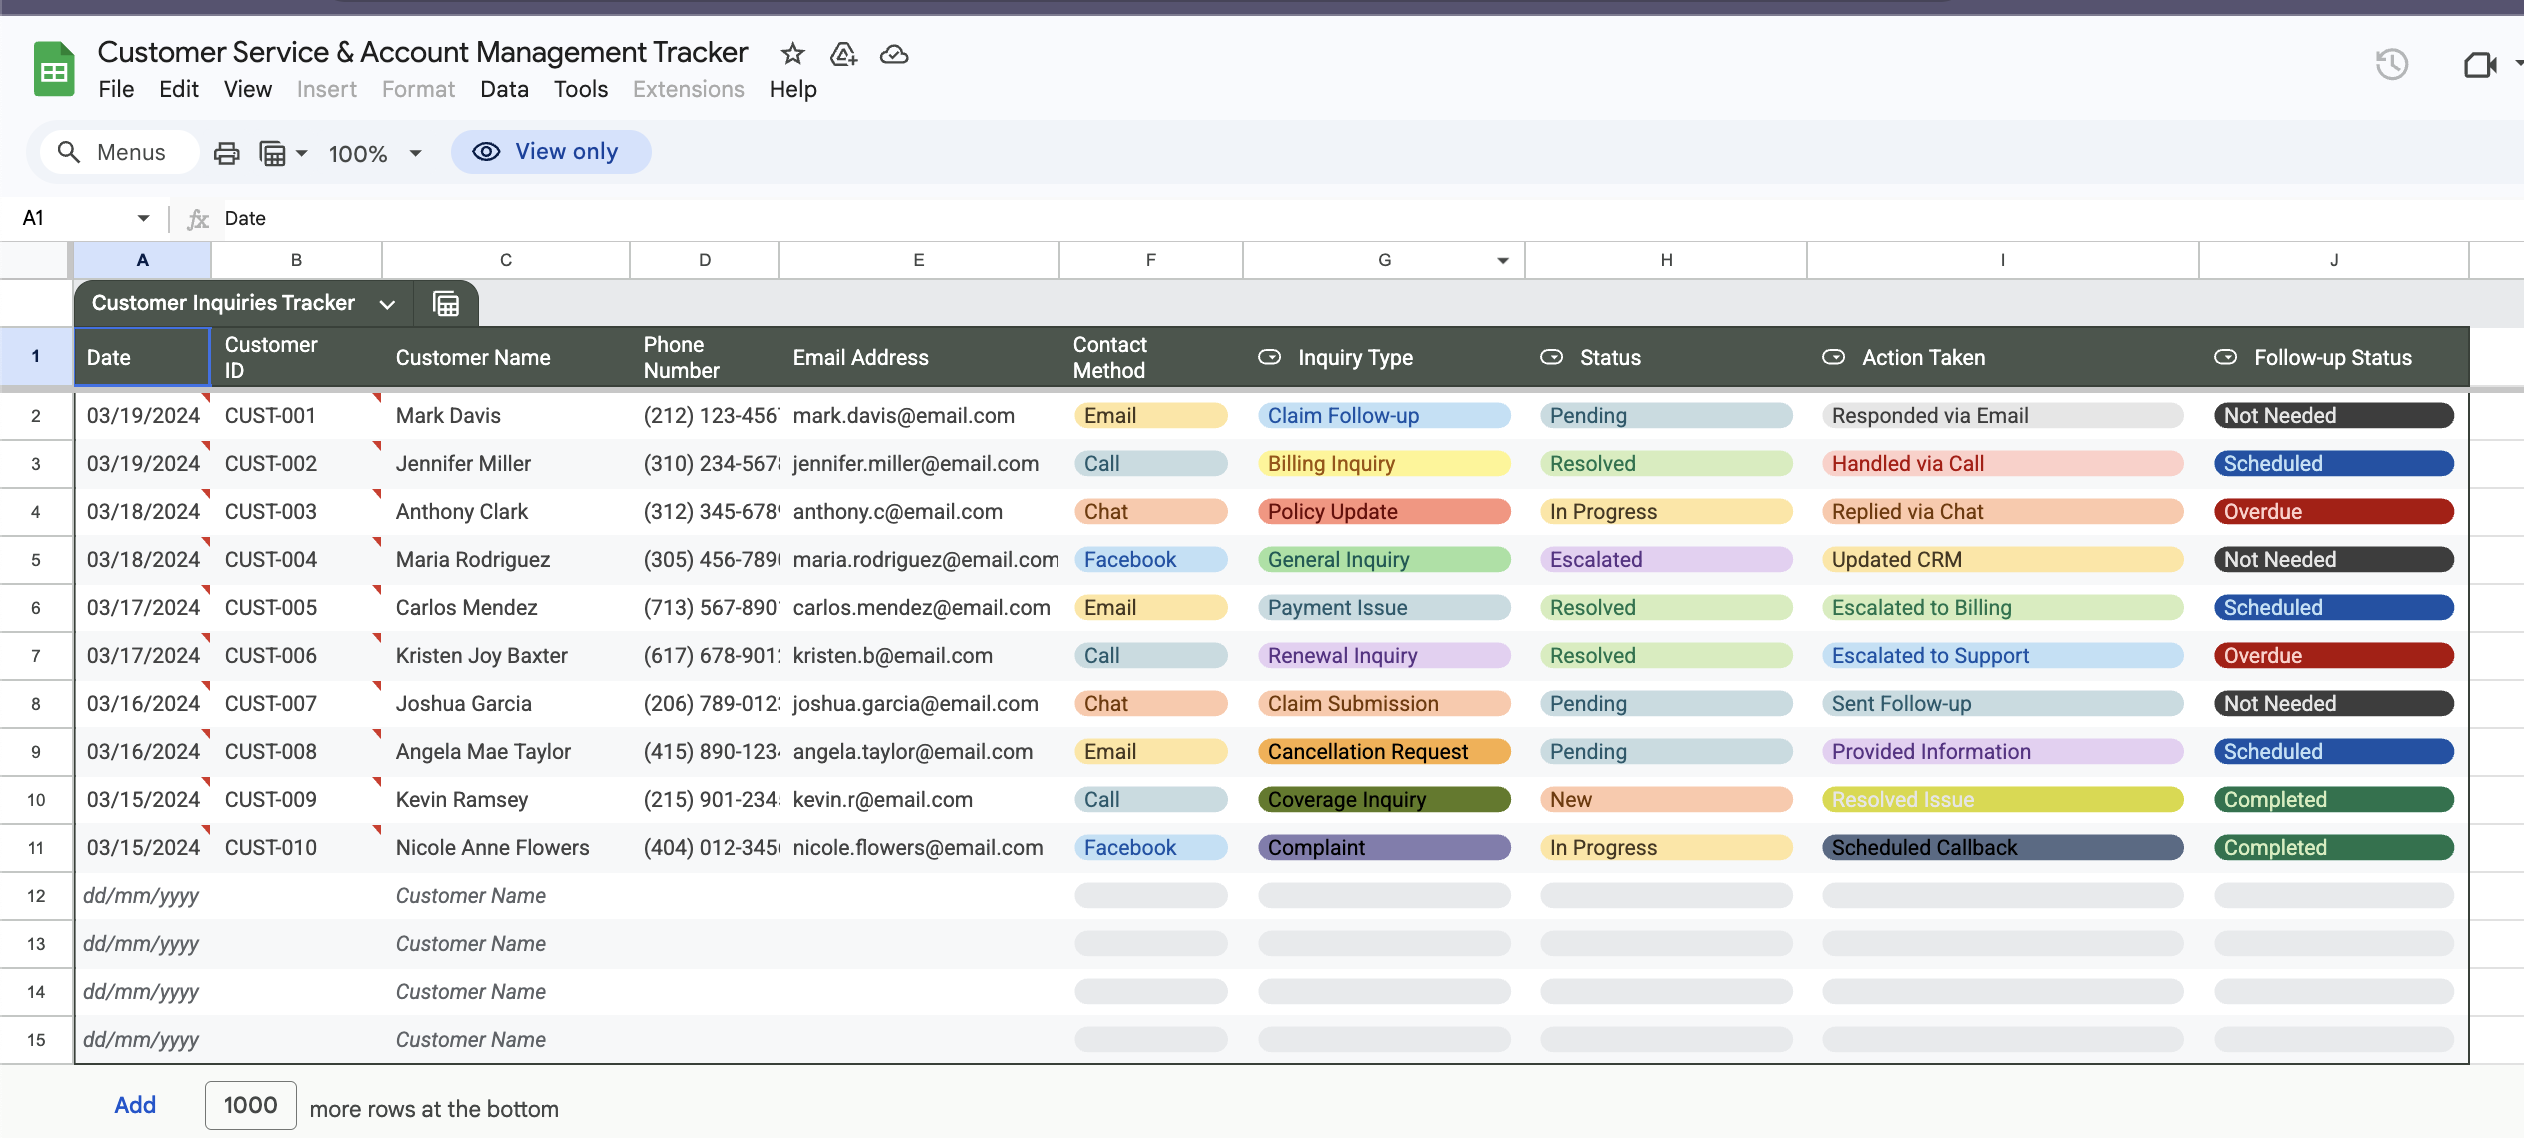Open the video call options arrow
Image resolution: width=2524 pixels, height=1138 pixels.
tap(2517, 63)
